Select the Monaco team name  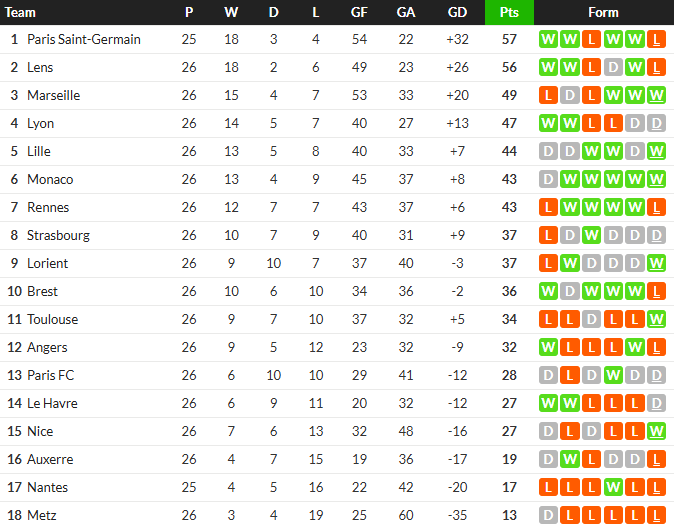[x=50, y=180]
